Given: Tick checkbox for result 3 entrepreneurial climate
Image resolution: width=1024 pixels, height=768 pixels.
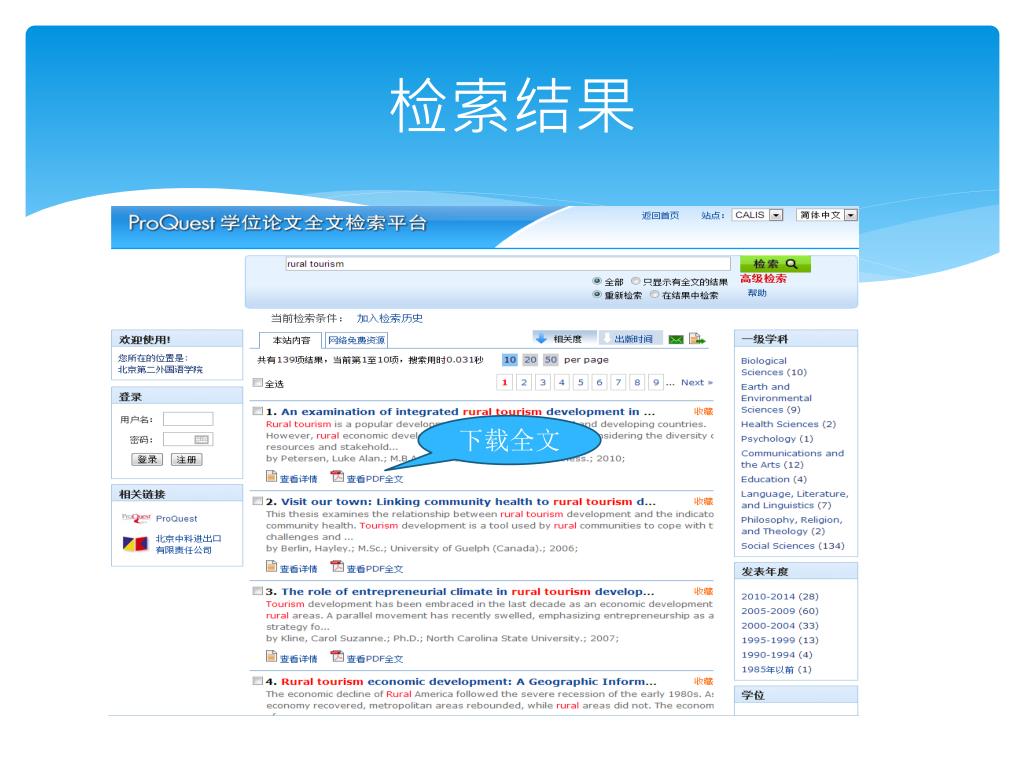Looking at the screenshot, I should click(257, 591).
